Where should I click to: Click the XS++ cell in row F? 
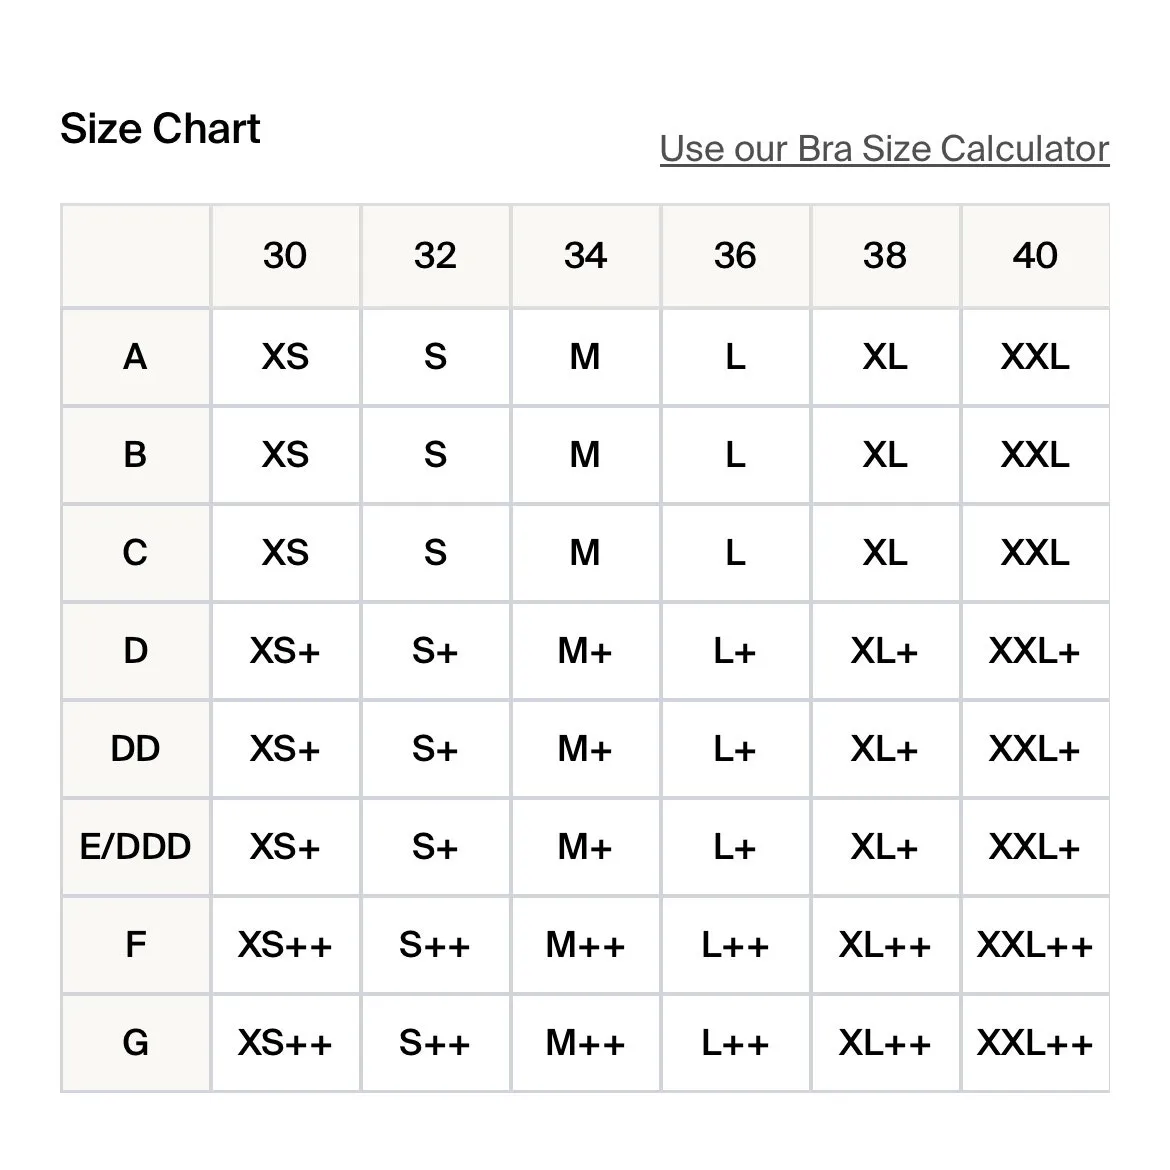click(285, 945)
